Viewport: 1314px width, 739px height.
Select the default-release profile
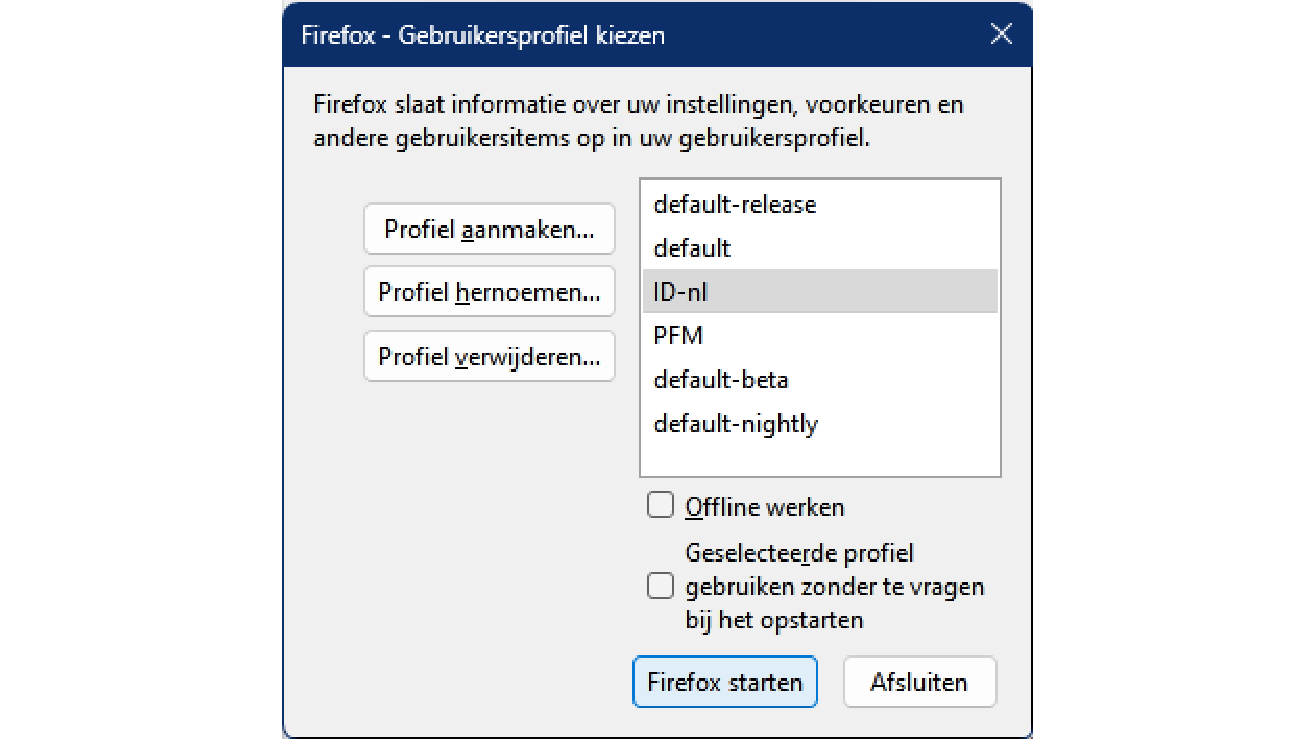point(735,205)
